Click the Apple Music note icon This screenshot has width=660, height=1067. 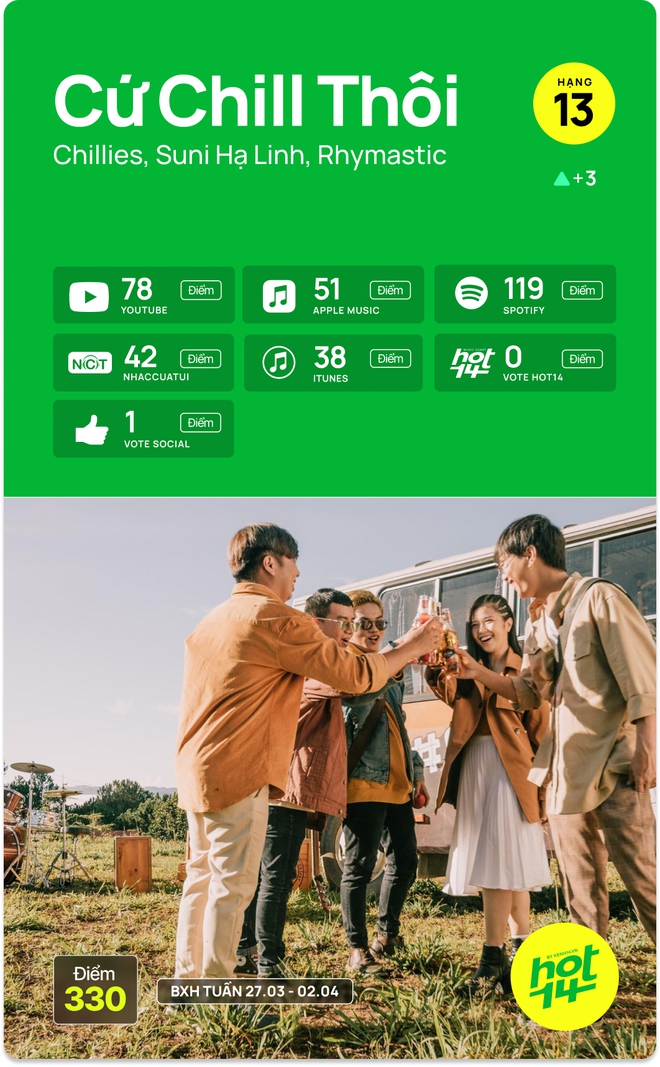click(279, 297)
